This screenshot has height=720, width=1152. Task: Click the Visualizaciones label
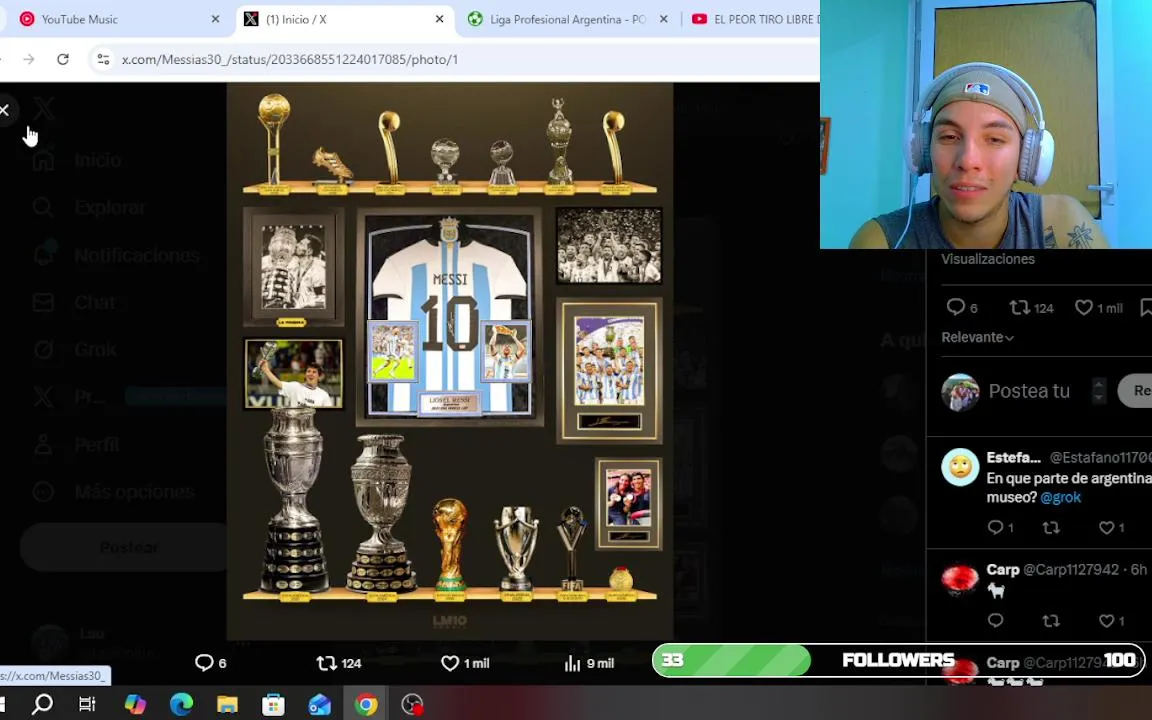[x=988, y=259]
